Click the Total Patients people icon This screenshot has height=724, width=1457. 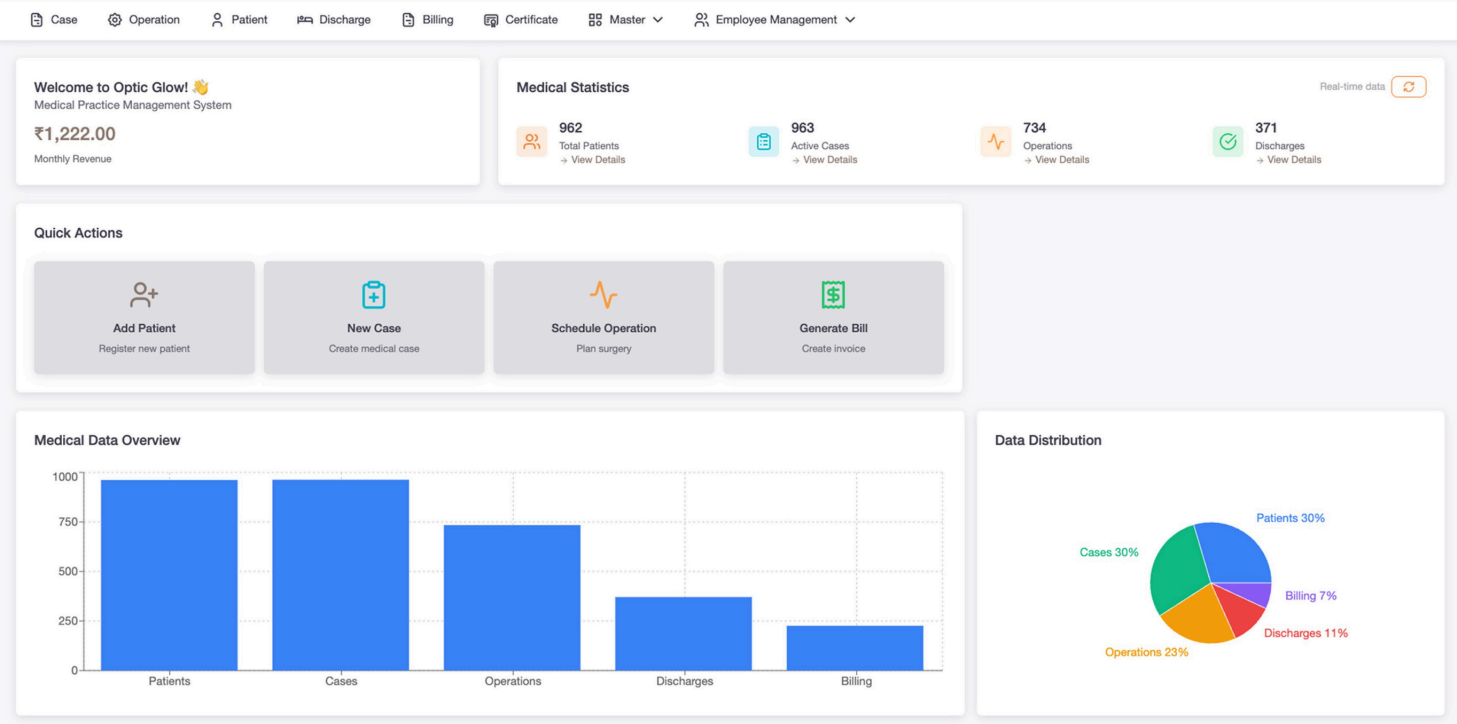(532, 142)
